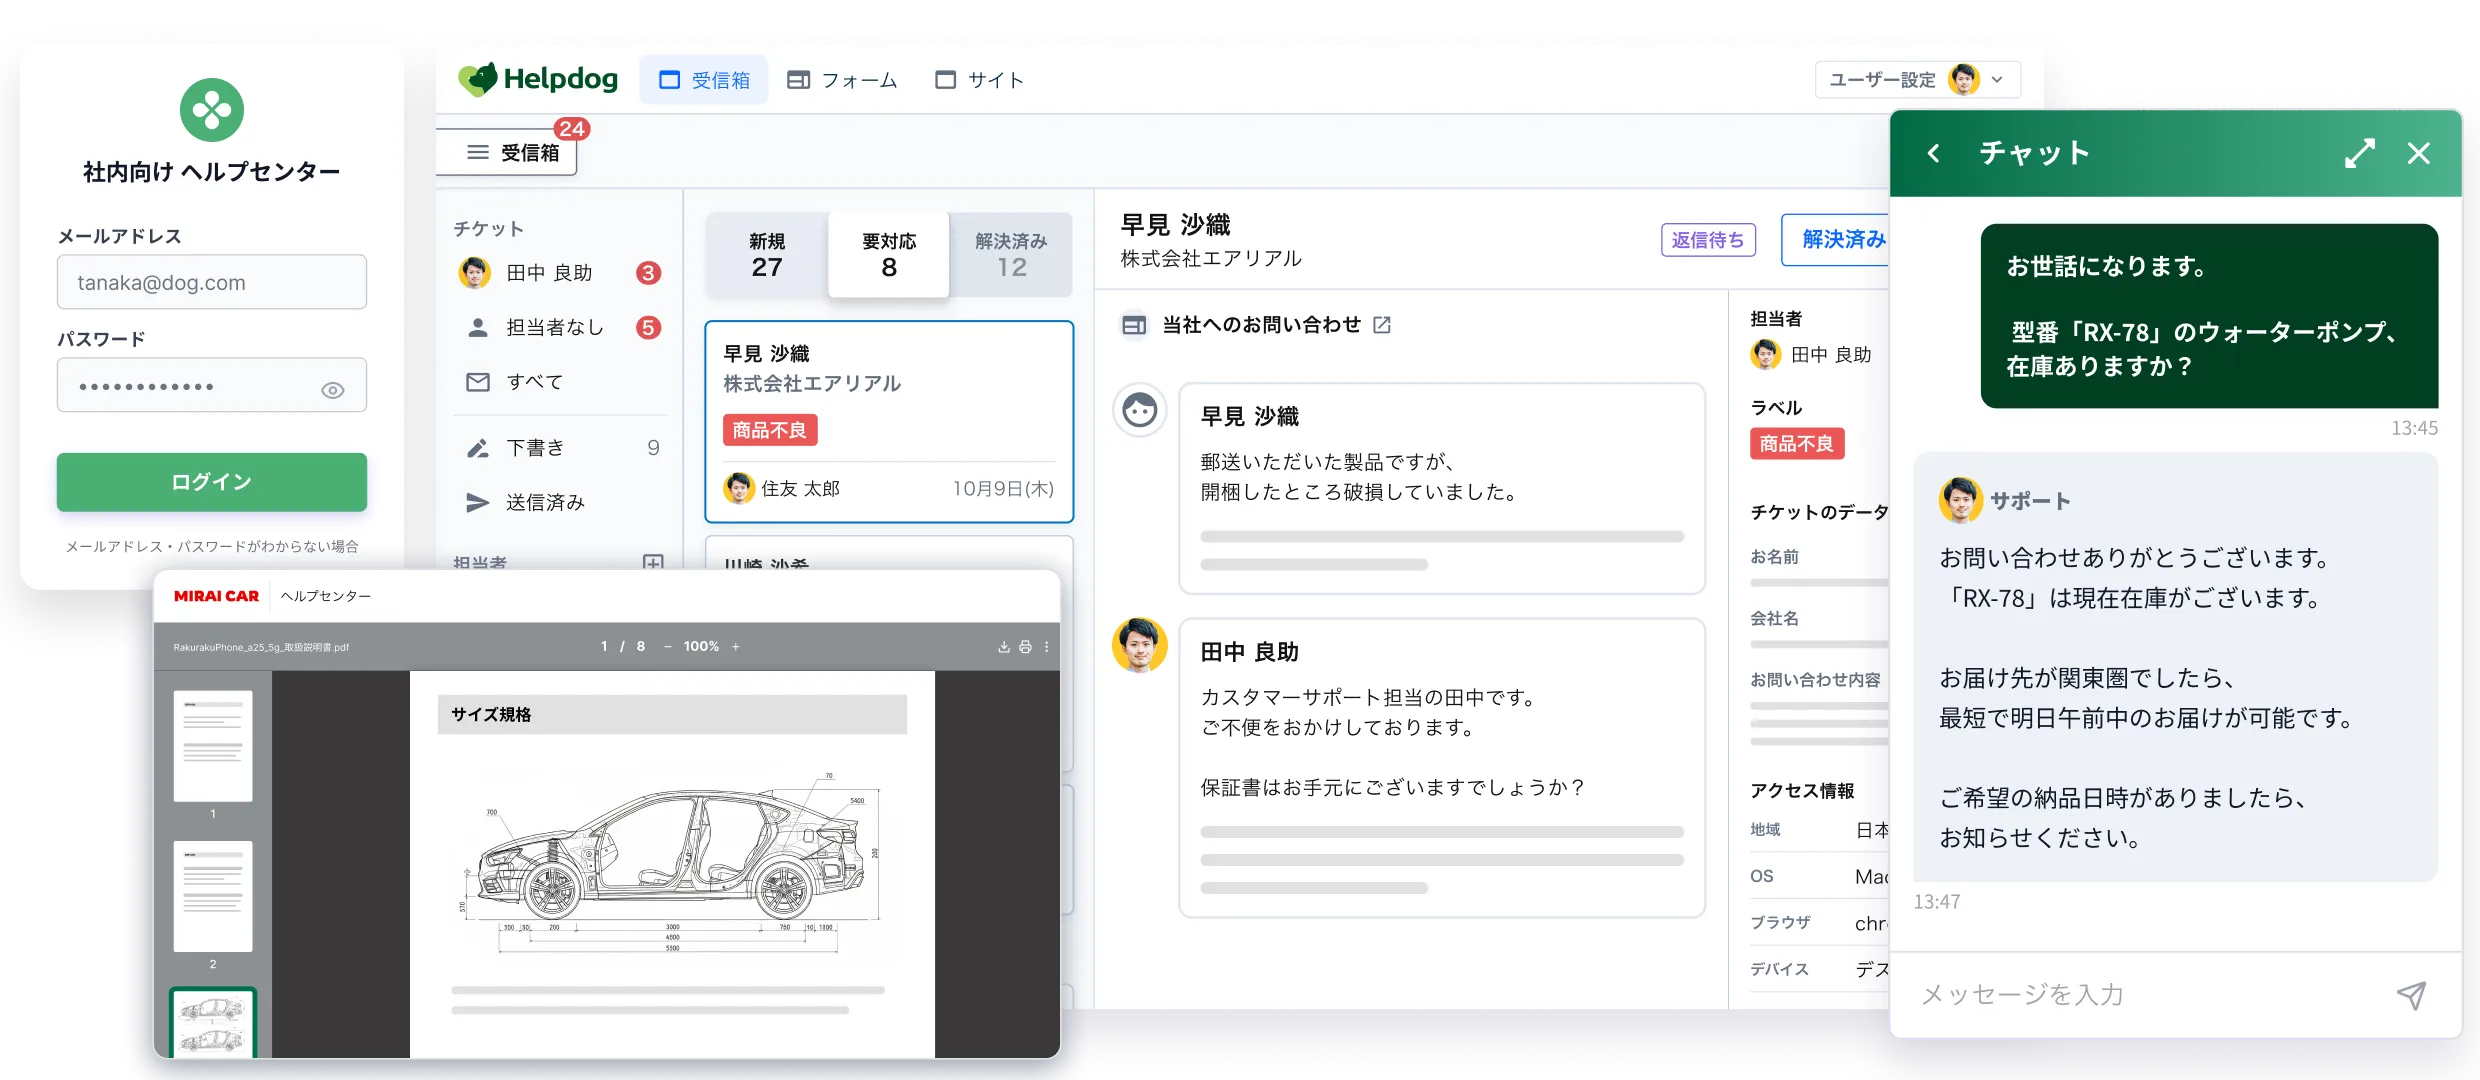Image resolution: width=2480 pixels, height=1080 pixels.
Task: Click the back arrow in the chat header
Action: coord(1933,153)
